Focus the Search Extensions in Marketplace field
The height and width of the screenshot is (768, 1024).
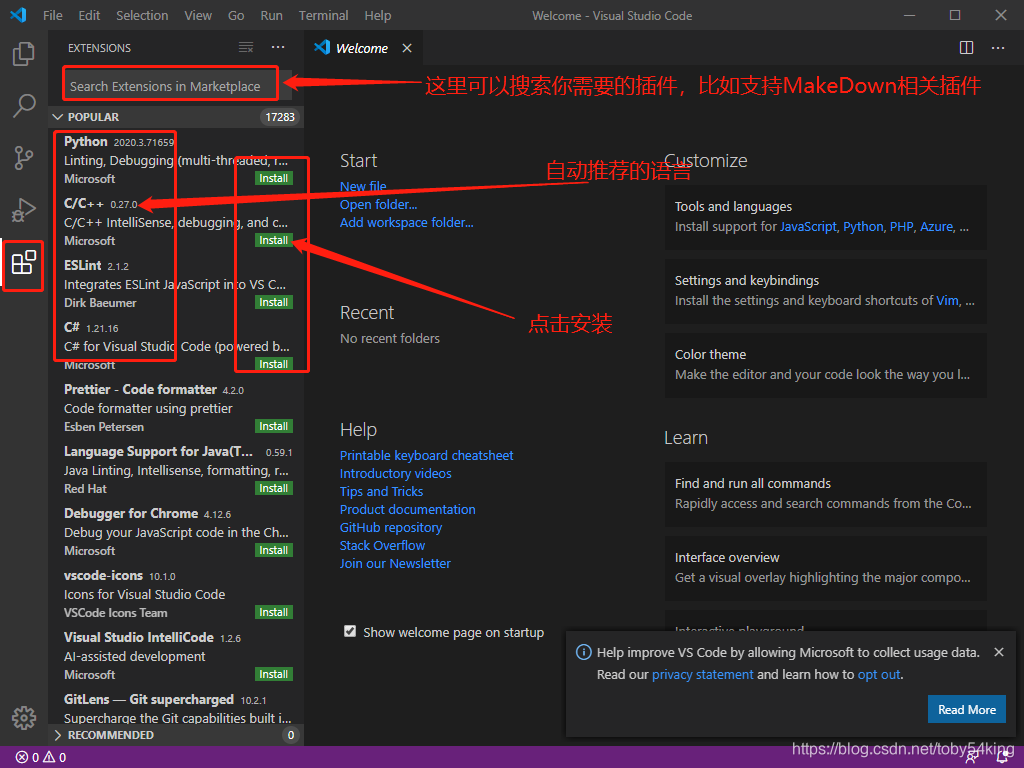[170, 86]
